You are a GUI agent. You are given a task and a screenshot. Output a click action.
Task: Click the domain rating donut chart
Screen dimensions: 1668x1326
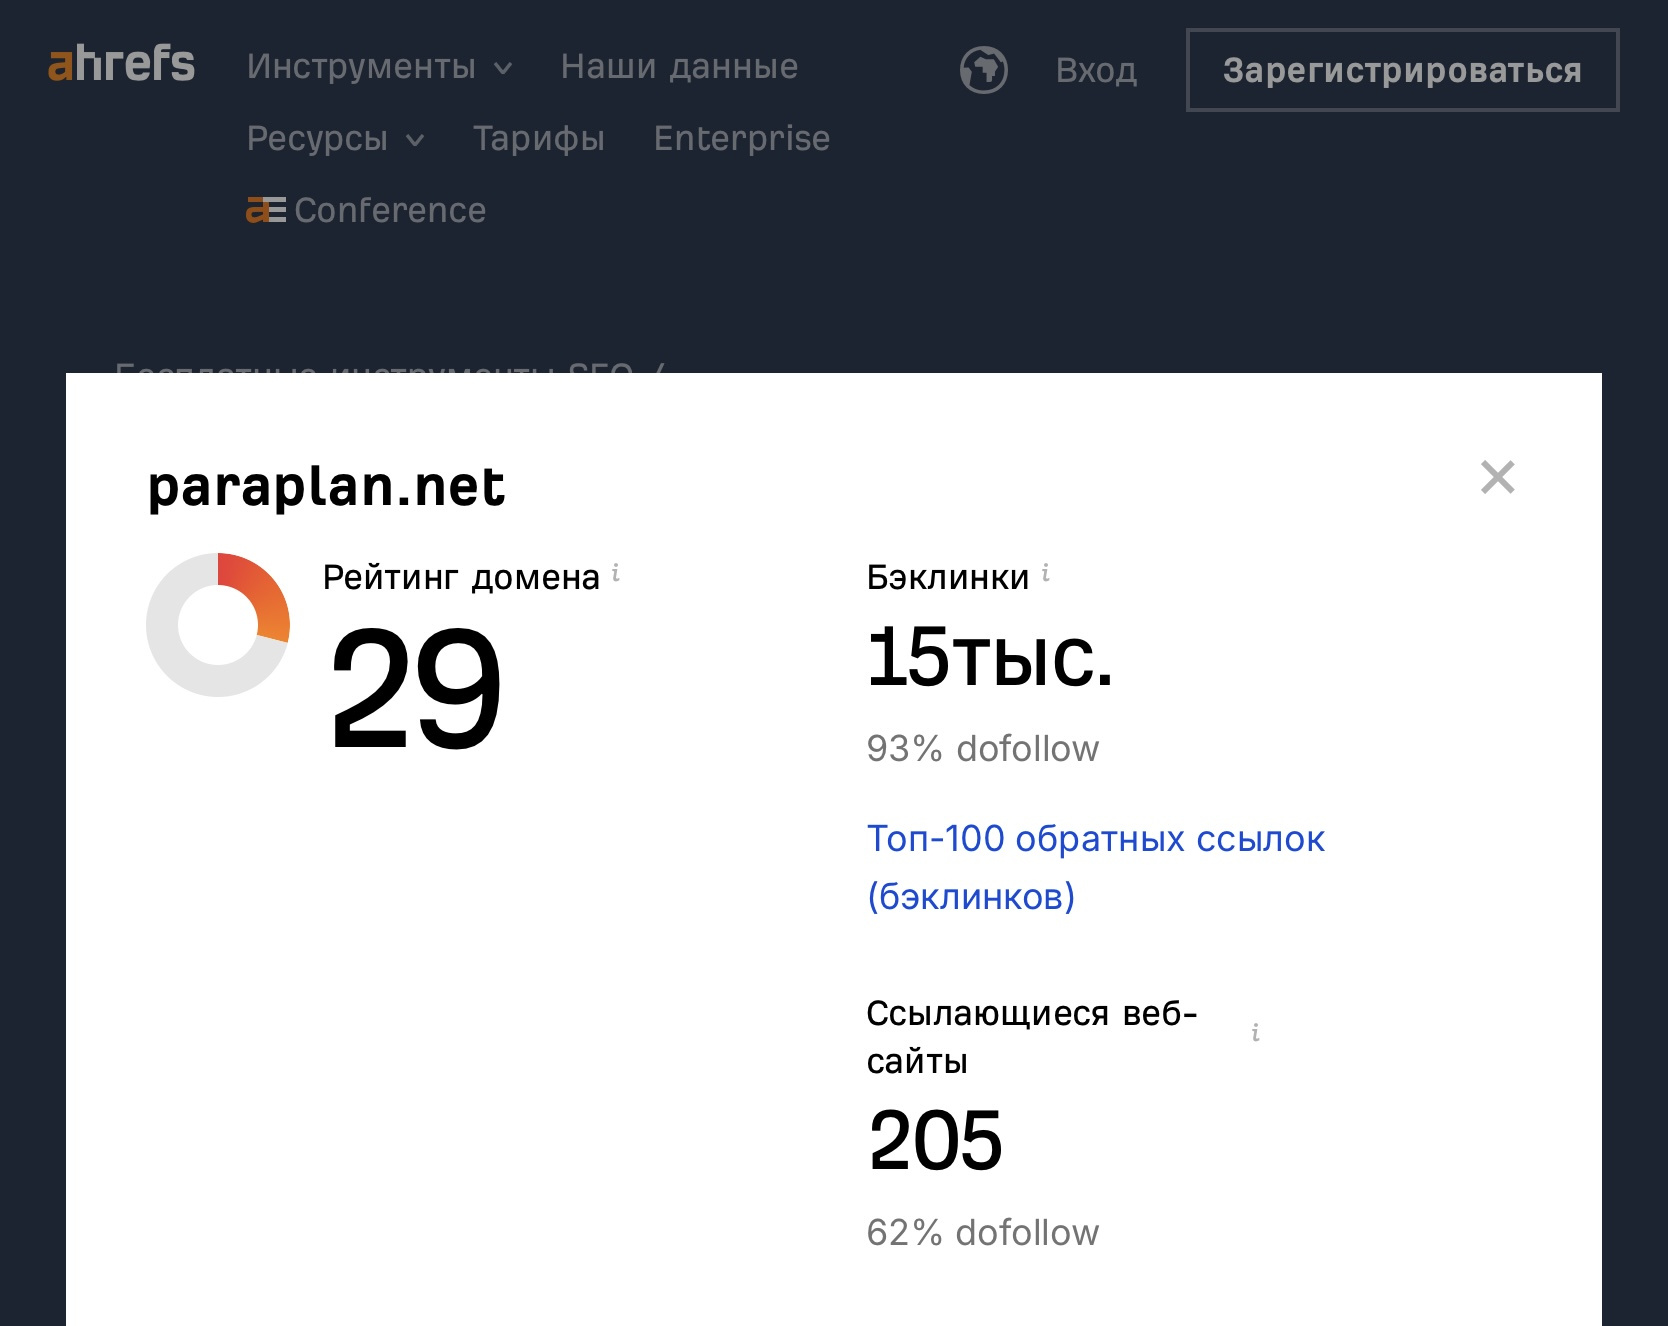coord(218,624)
